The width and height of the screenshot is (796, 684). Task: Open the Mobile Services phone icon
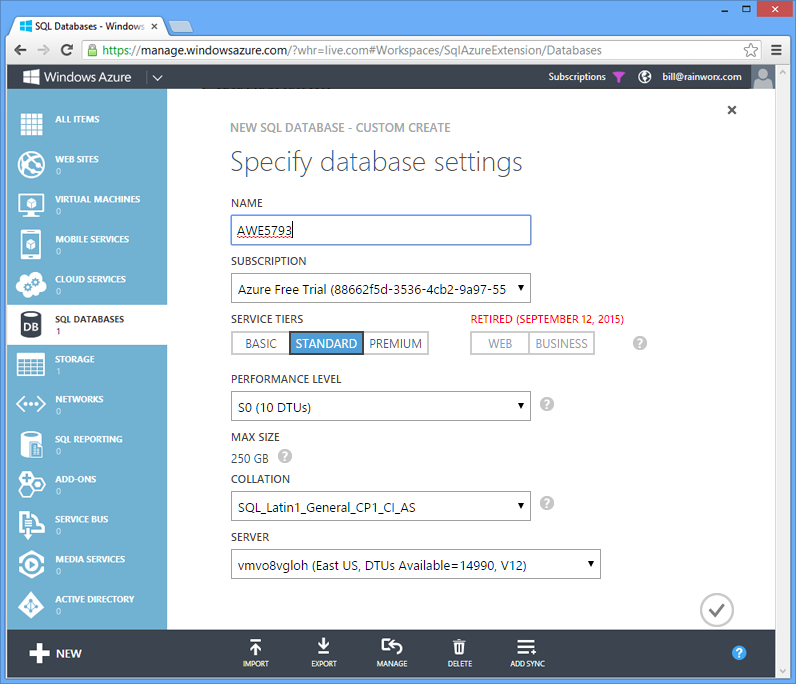point(31,244)
